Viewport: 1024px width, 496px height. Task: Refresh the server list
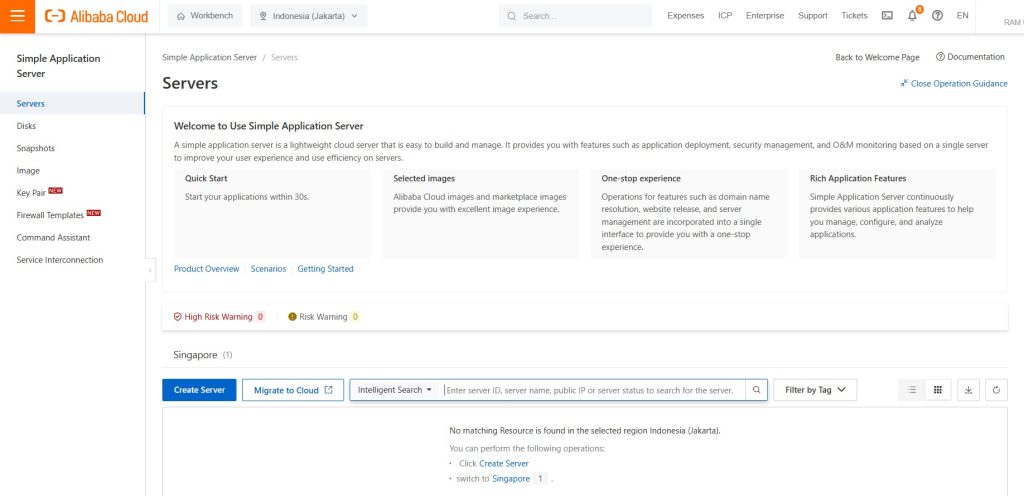click(x=997, y=390)
